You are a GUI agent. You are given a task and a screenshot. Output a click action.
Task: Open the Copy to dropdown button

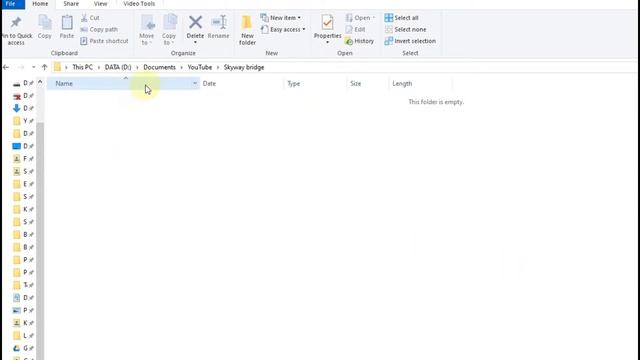(x=169, y=29)
